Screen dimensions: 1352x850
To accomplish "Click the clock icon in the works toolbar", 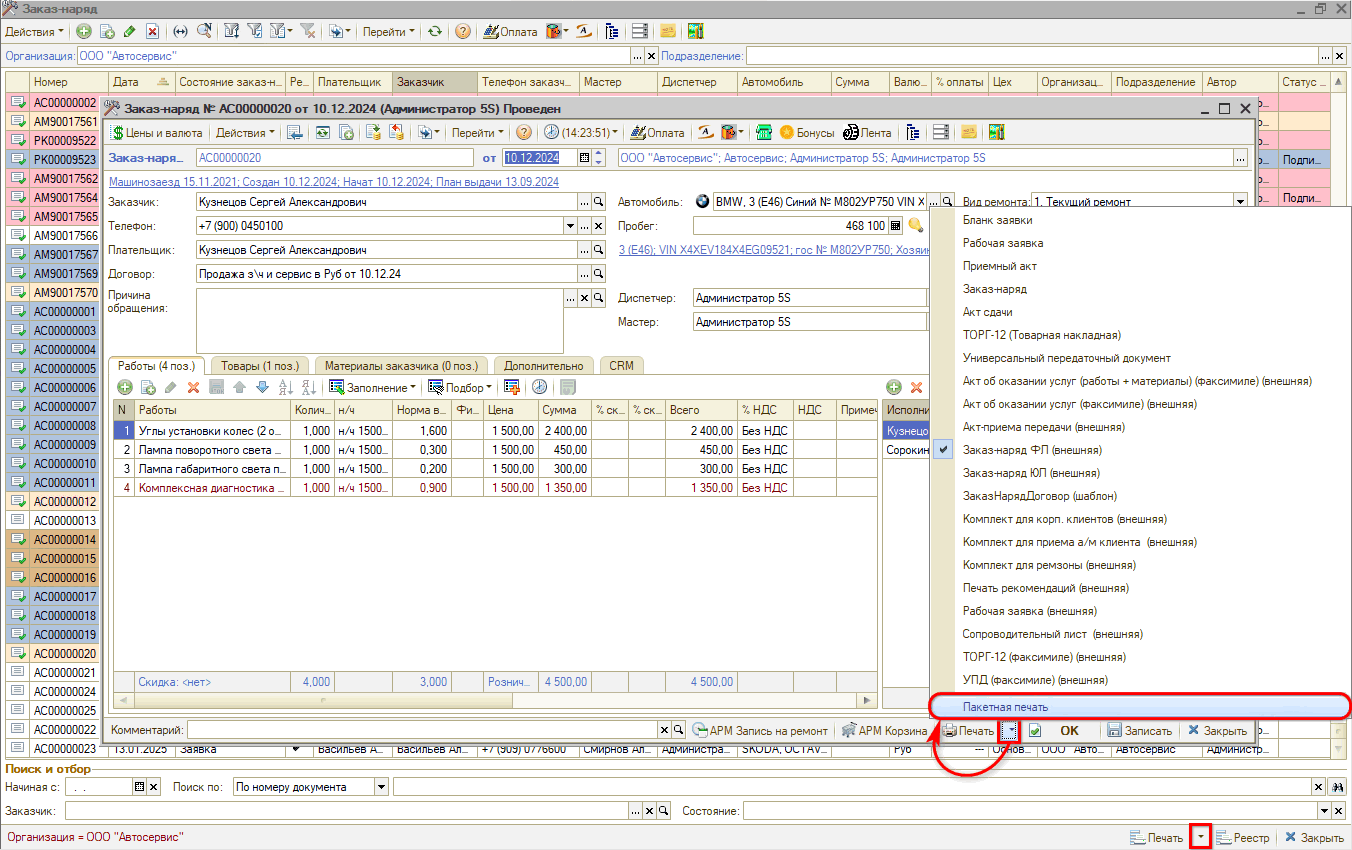I will pyautogui.click(x=539, y=387).
